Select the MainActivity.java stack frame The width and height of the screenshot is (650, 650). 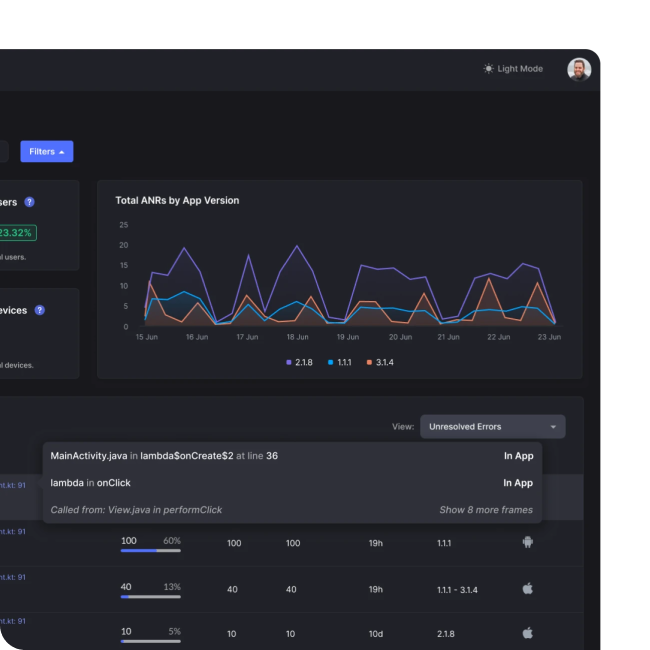pyautogui.click(x=292, y=456)
